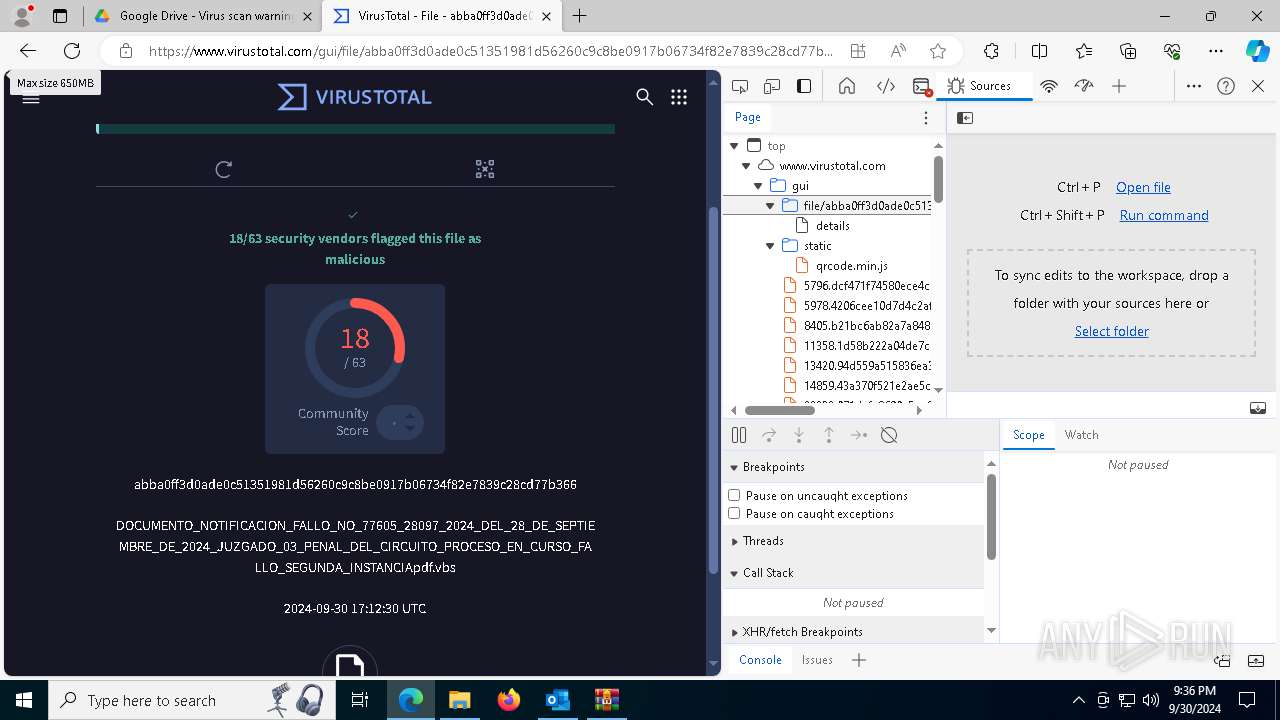This screenshot has width=1280, height=720.
Task: Open Firefox from the taskbar
Action: 509,700
